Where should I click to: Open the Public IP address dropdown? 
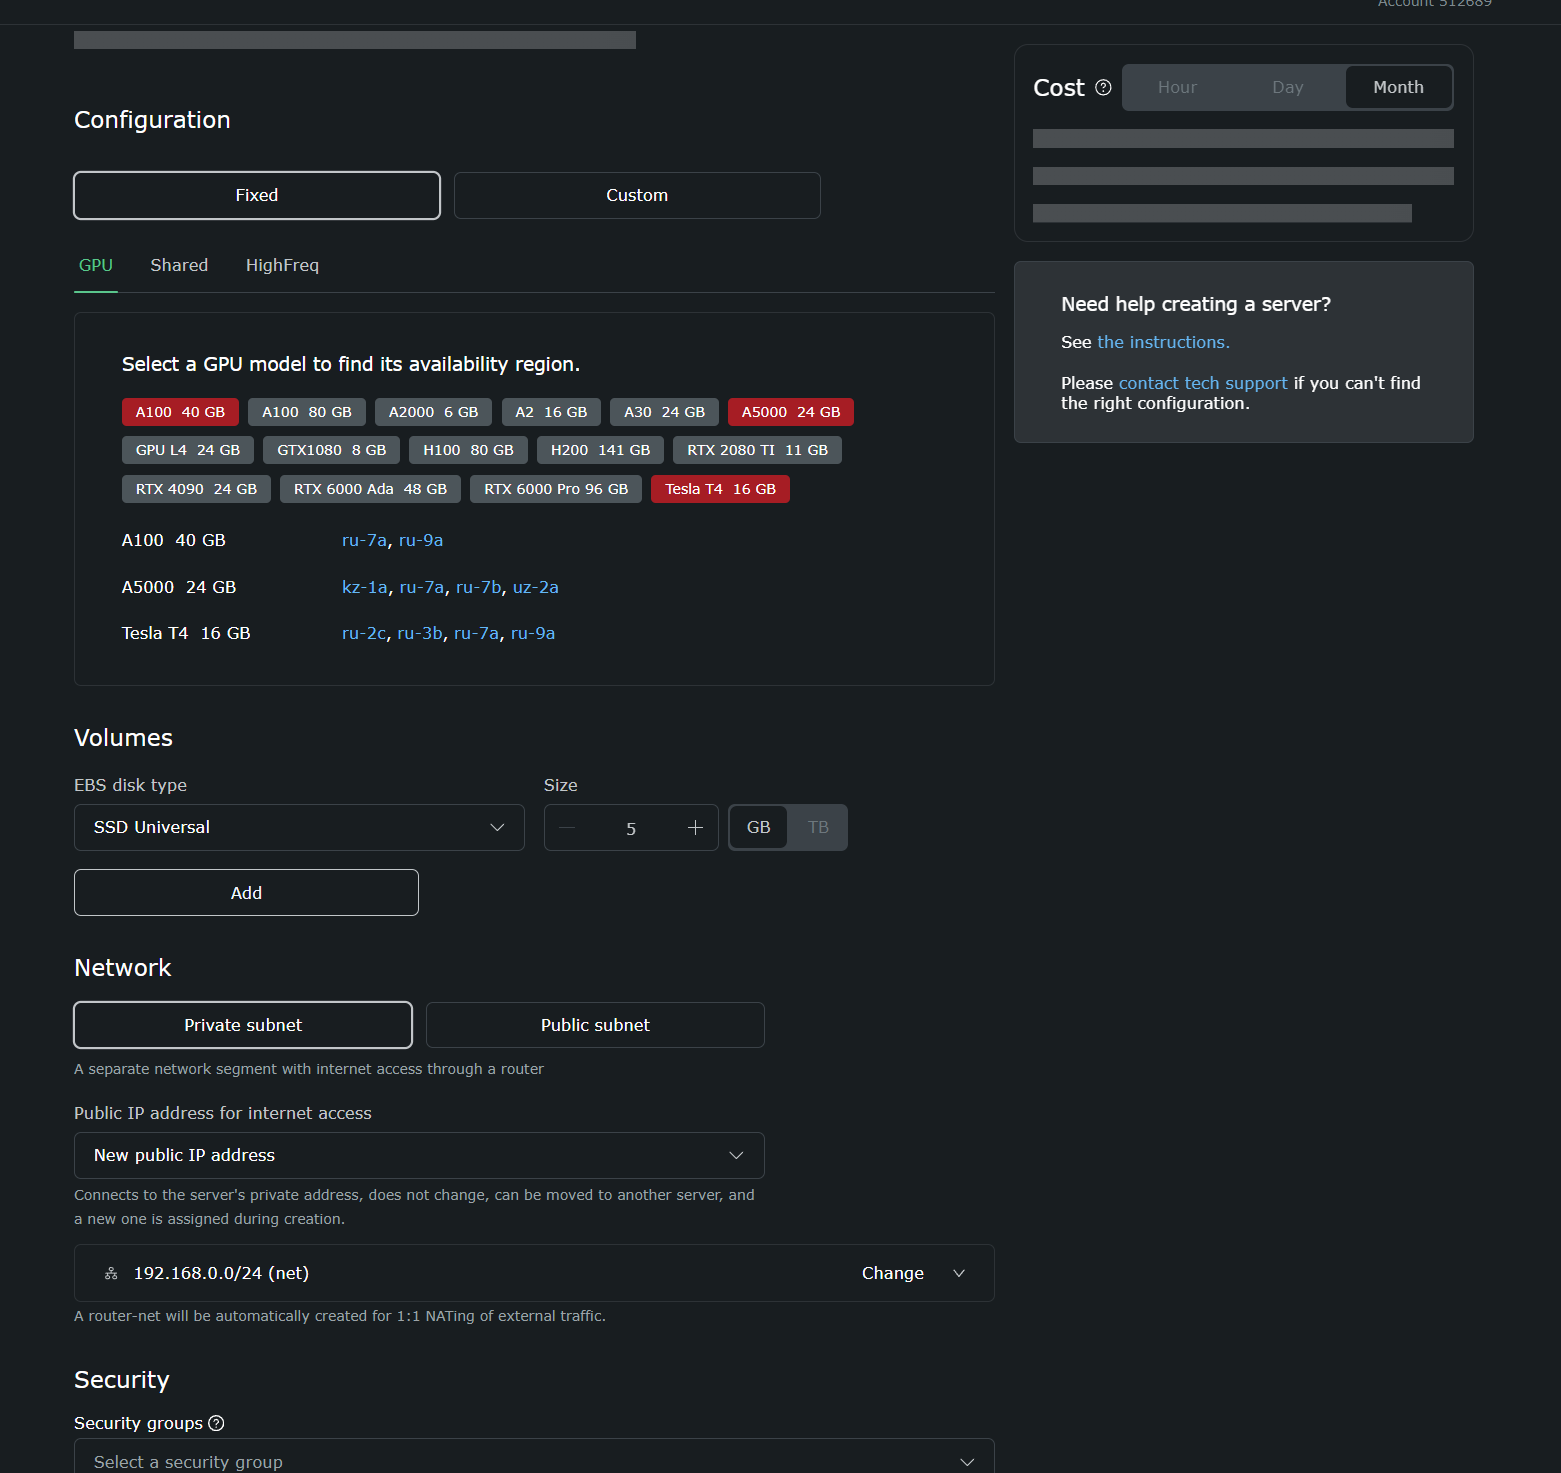[419, 1155]
